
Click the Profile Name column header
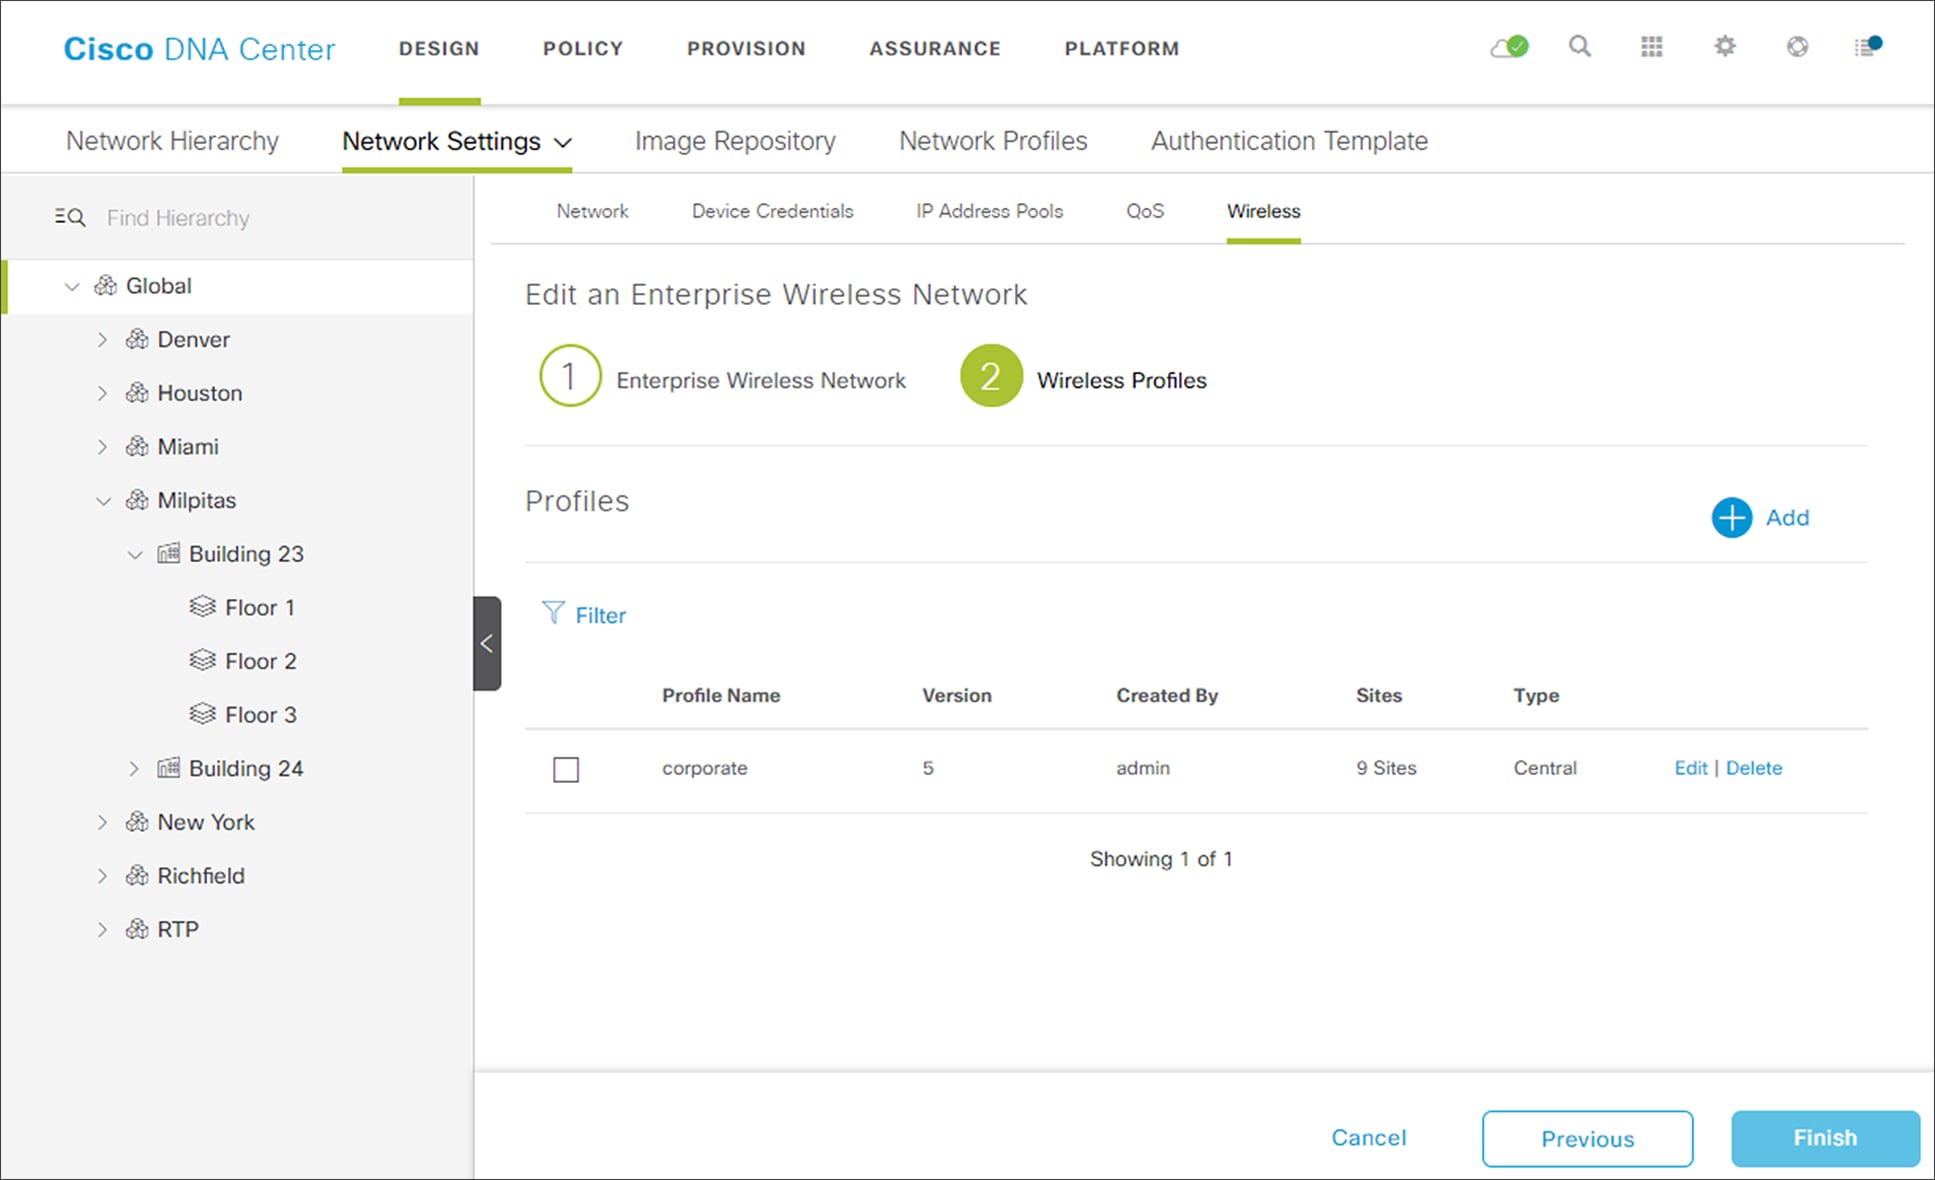coord(721,695)
